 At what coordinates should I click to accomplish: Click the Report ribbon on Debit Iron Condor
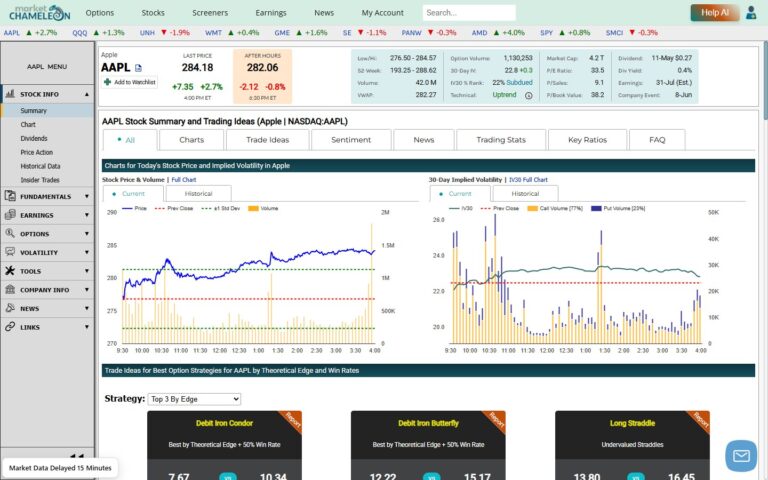tap(292, 420)
